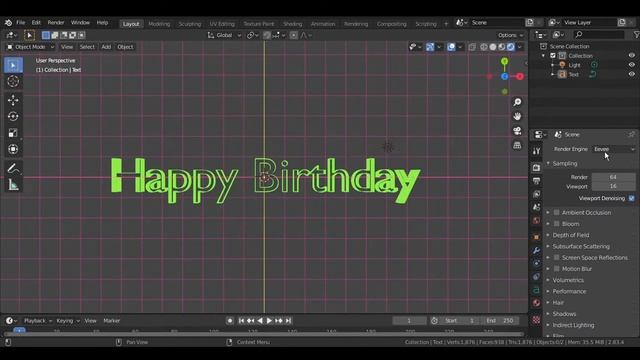Open the Global orientation dropdown
This screenshot has width=640, height=360.
pyautogui.click(x=224, y=36)
